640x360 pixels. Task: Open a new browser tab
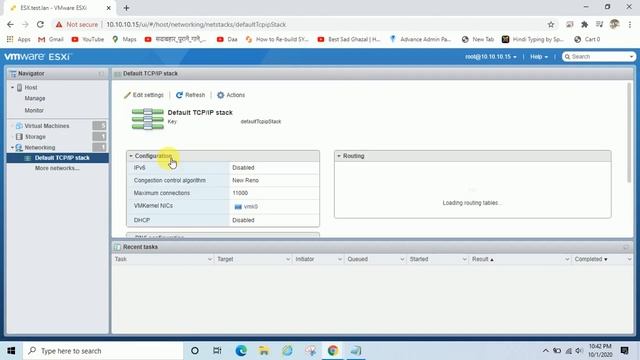127,8
